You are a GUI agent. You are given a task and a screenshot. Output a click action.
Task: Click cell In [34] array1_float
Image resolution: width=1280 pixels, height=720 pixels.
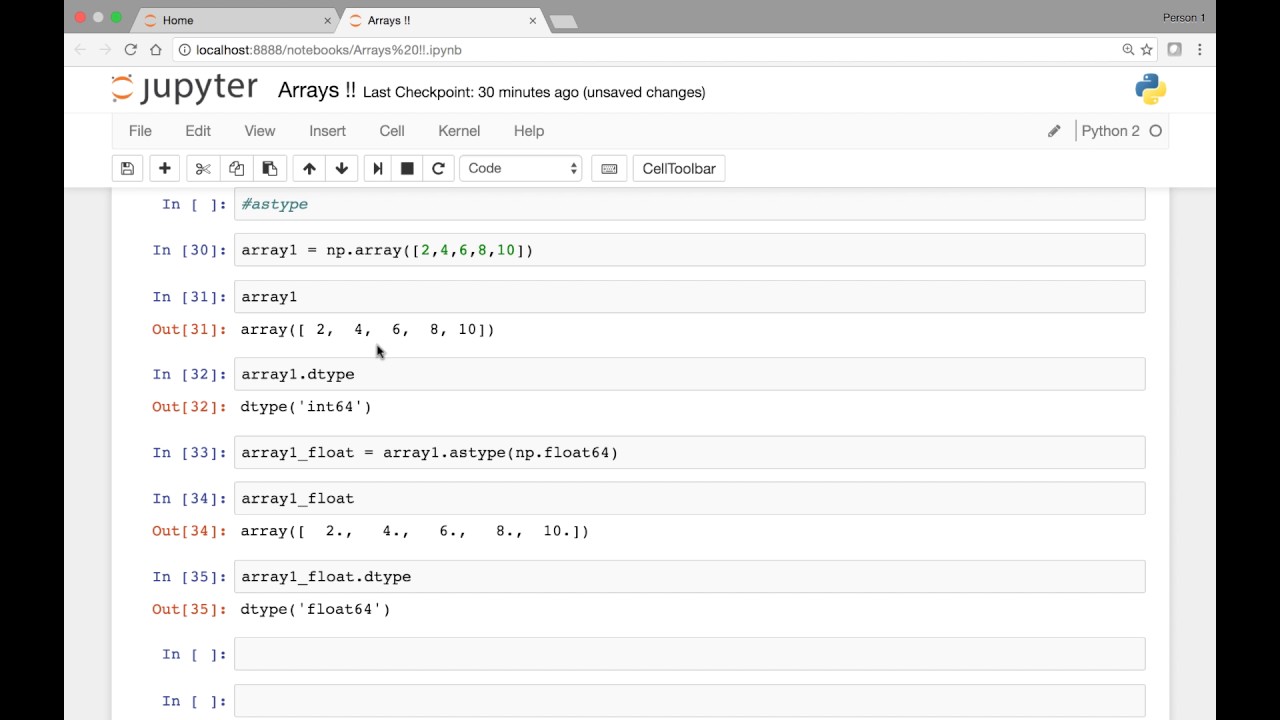(689, 498)
